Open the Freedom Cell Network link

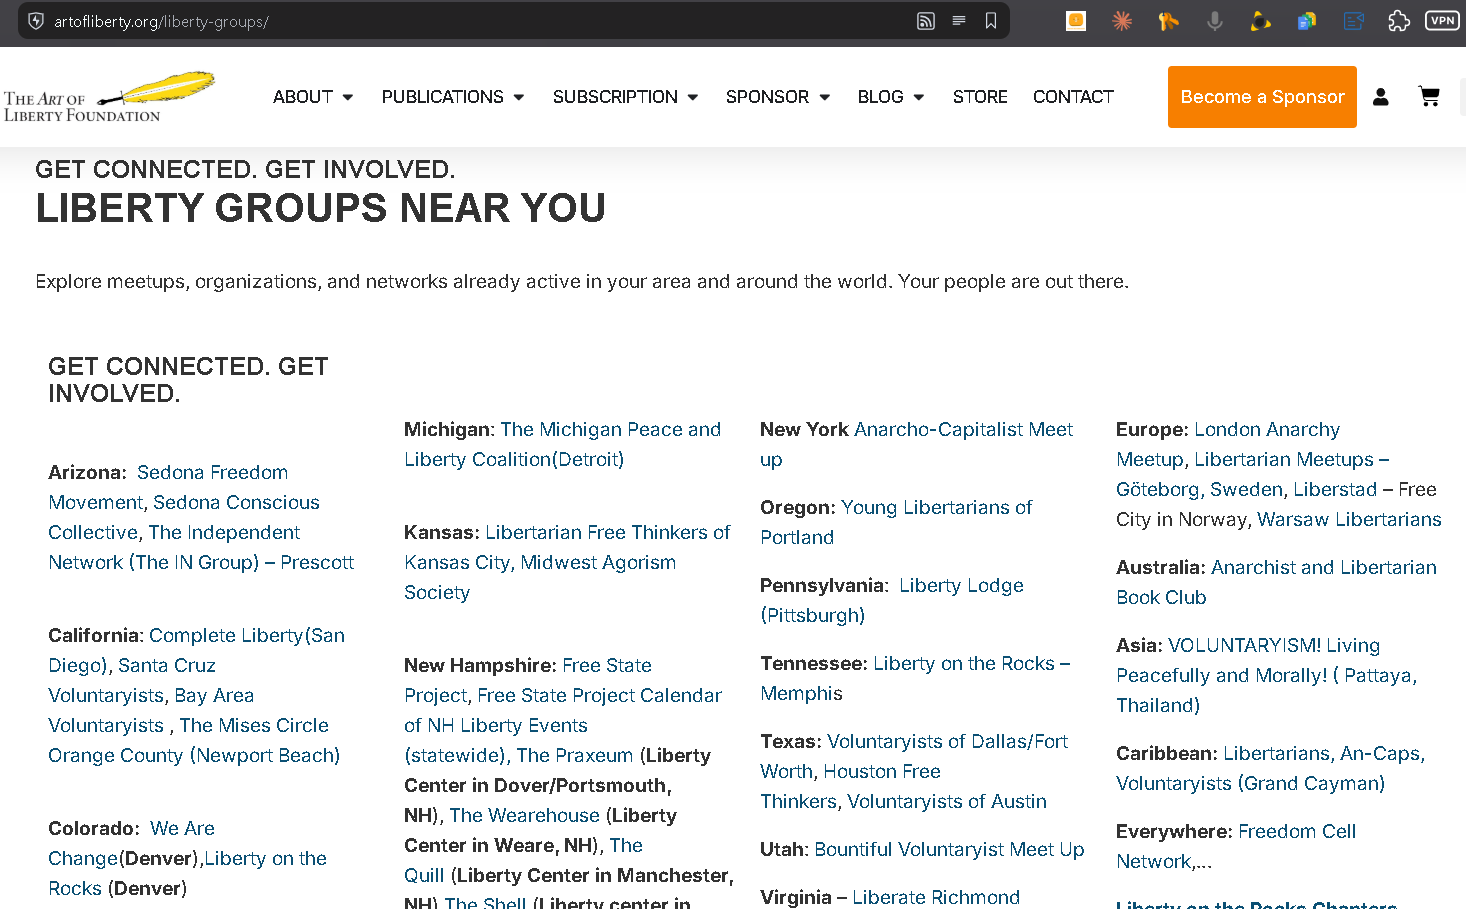[x=1236, y=846]
